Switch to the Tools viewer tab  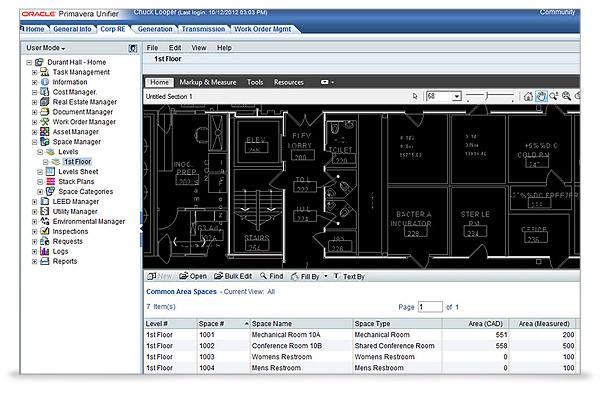255,82
